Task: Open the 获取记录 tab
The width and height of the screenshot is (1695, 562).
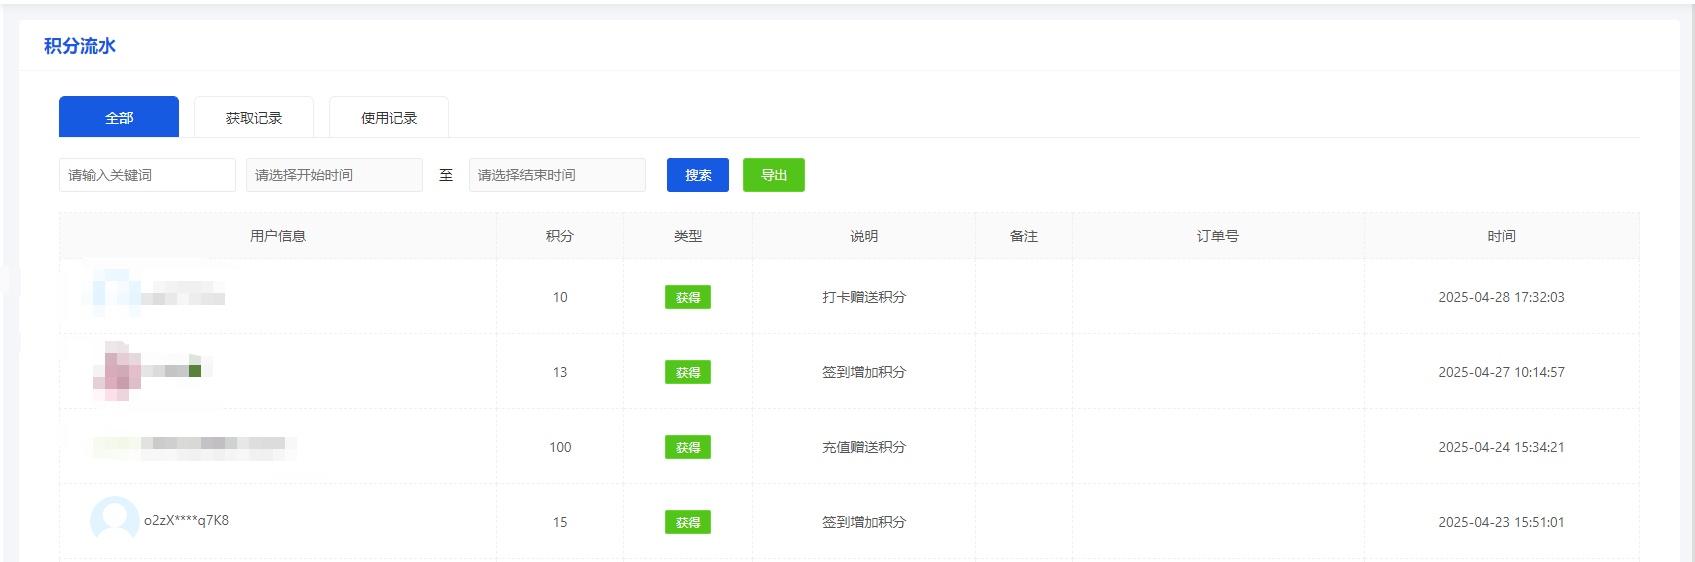Action: (254, 118)
